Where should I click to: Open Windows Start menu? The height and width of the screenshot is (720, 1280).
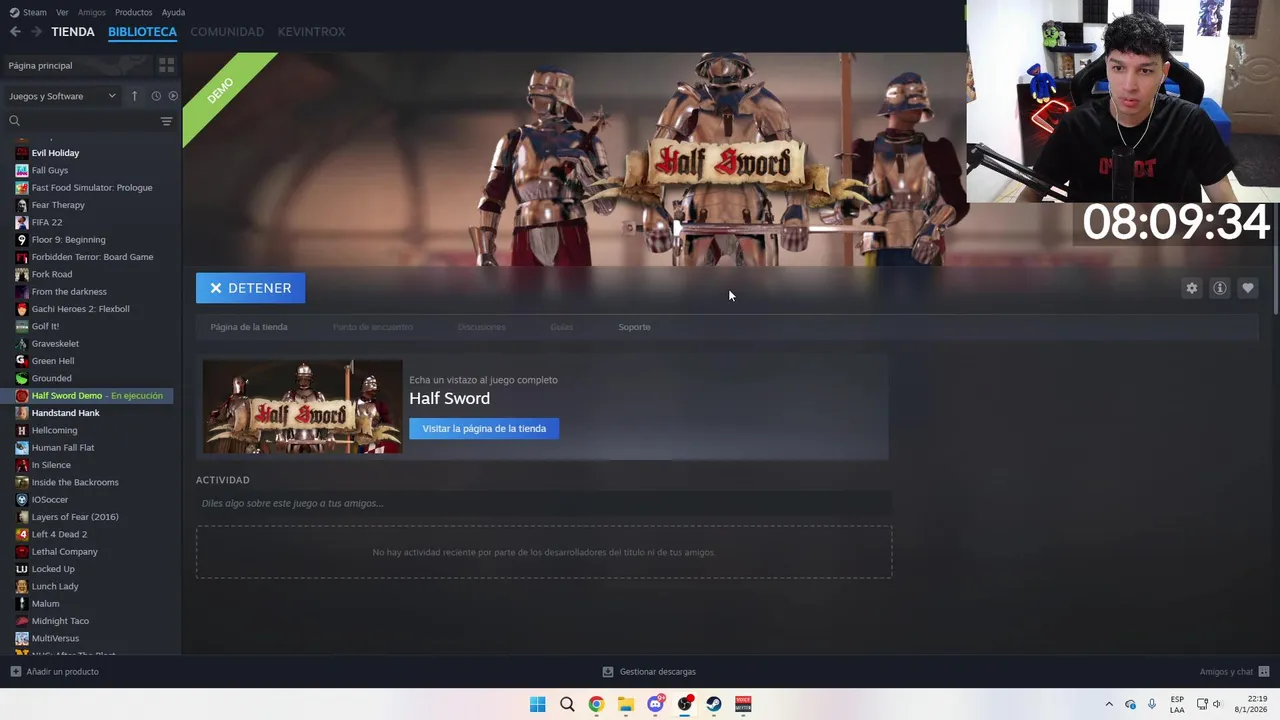pos(537,704)
